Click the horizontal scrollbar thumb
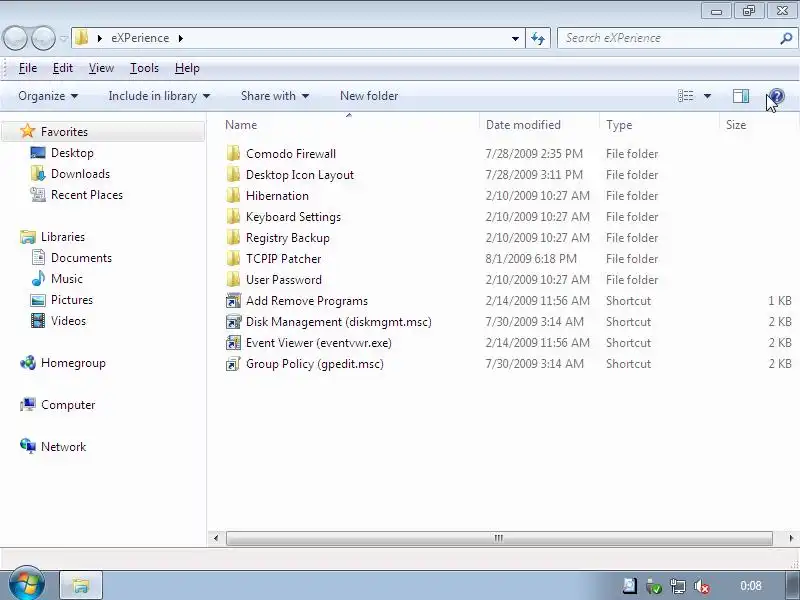 click(499, 538)
